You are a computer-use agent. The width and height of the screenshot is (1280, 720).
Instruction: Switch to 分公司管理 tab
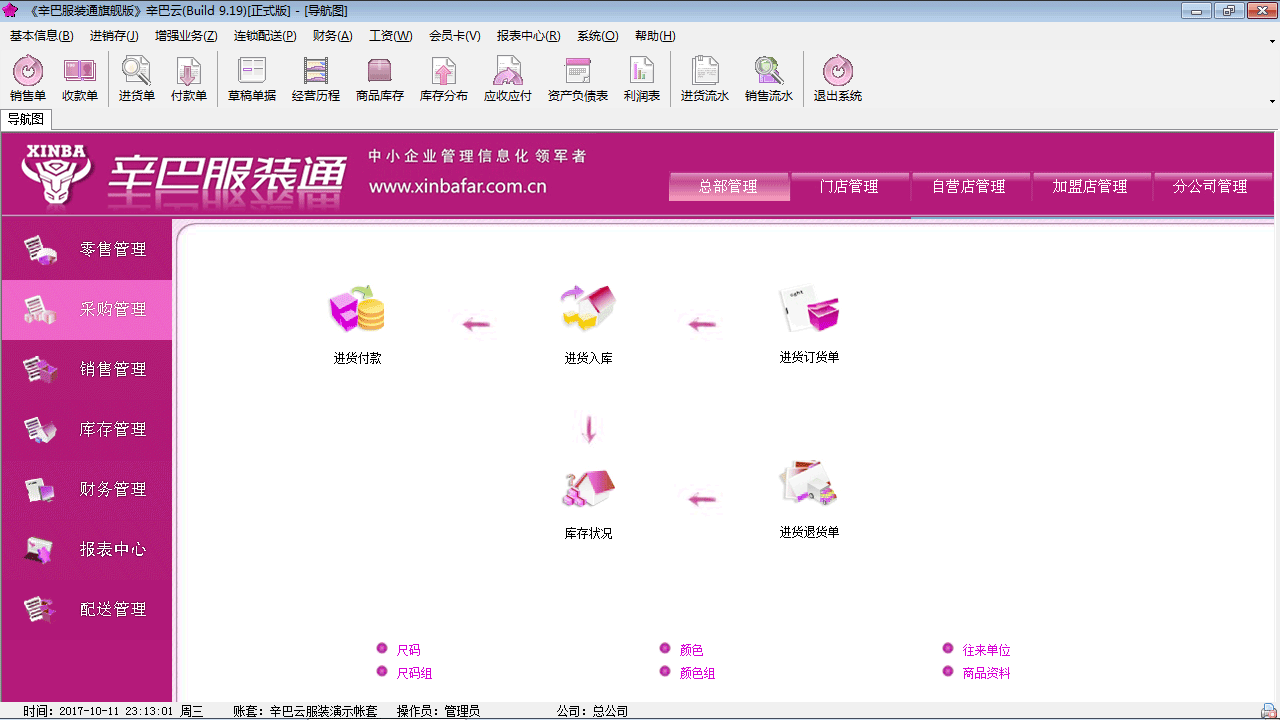[x=1211, y=186]
